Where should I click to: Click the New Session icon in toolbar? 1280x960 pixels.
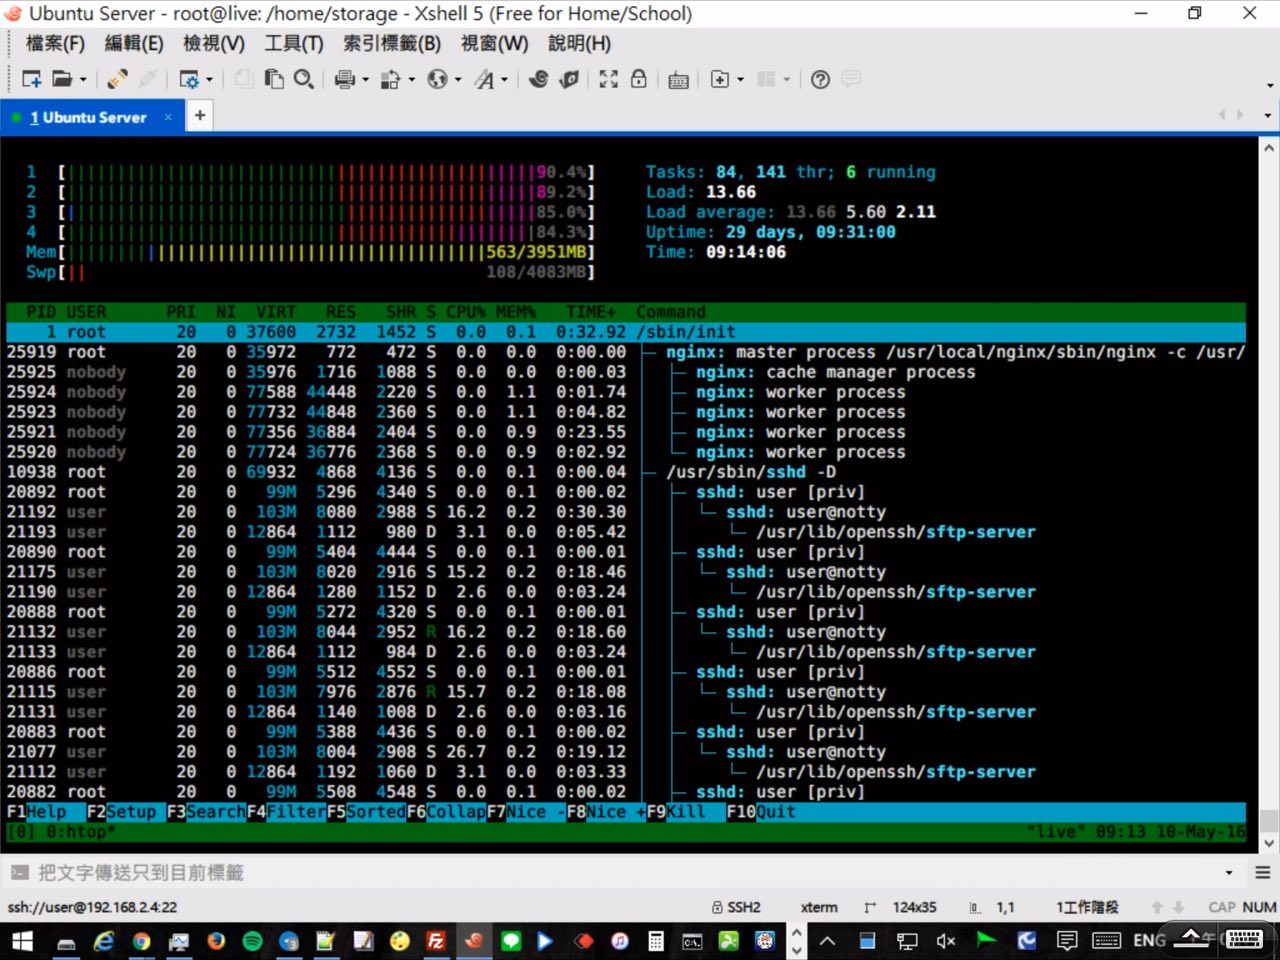(30, 79)
